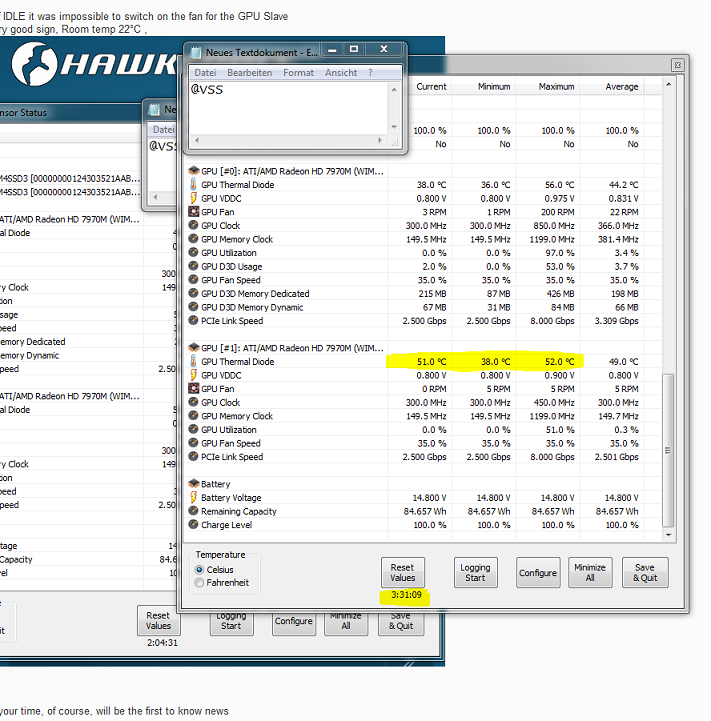
Task: Click Save & Quit in back sensor window
Action: pyautogui.click(x=401, y=623)
